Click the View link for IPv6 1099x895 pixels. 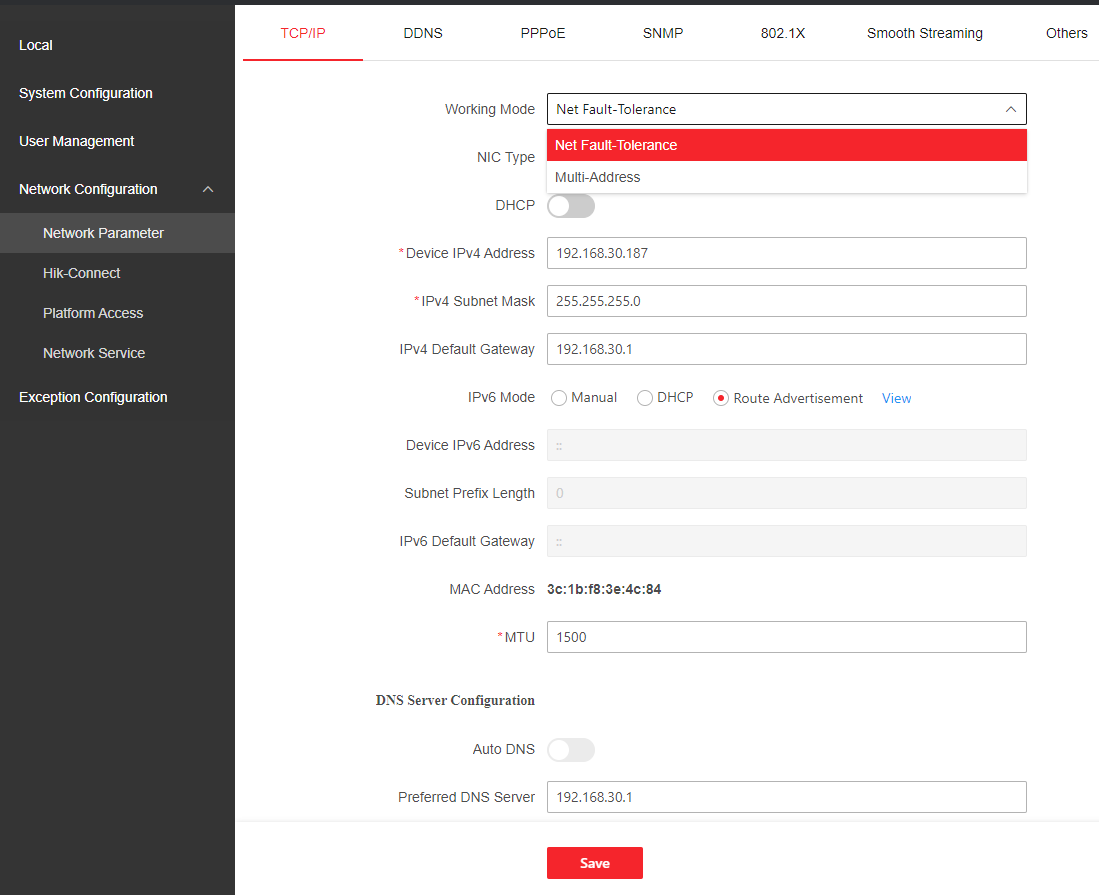[896, 398]
